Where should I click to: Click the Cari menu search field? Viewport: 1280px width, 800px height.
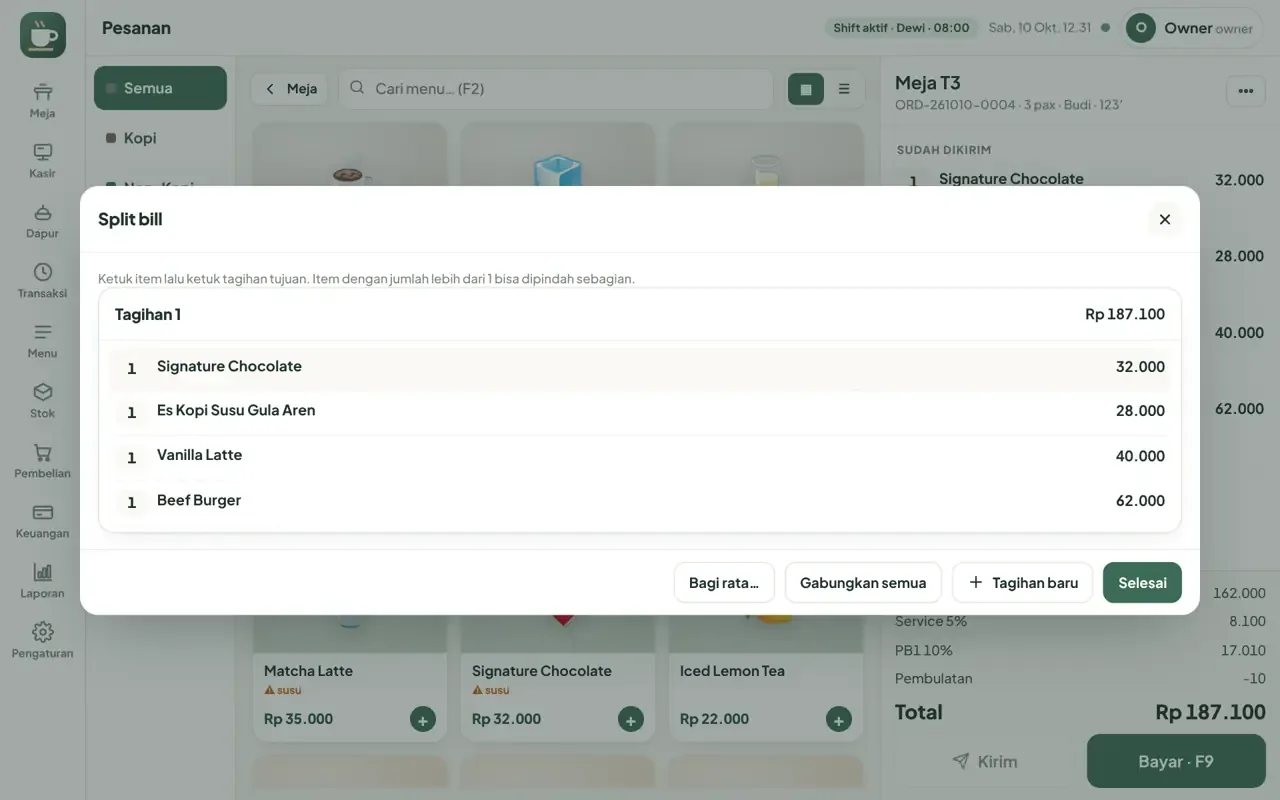coord(556,89)
